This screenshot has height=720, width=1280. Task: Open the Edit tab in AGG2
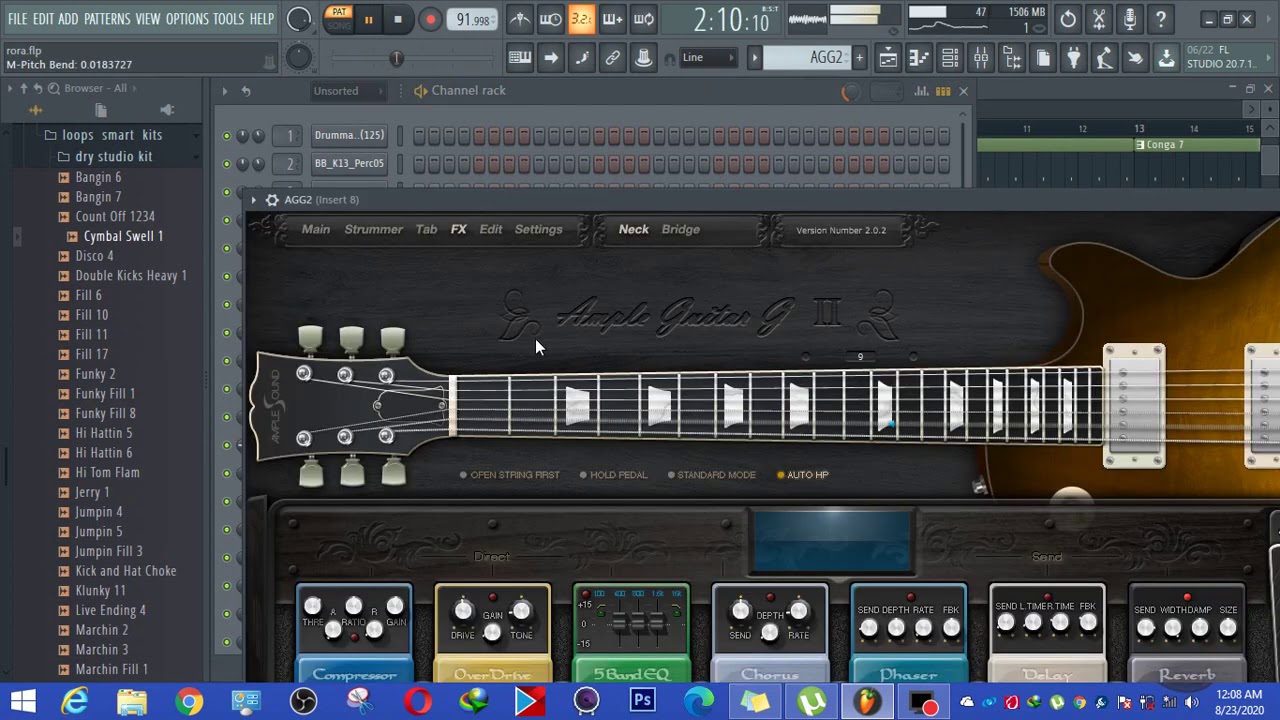(x=490, y=229)
